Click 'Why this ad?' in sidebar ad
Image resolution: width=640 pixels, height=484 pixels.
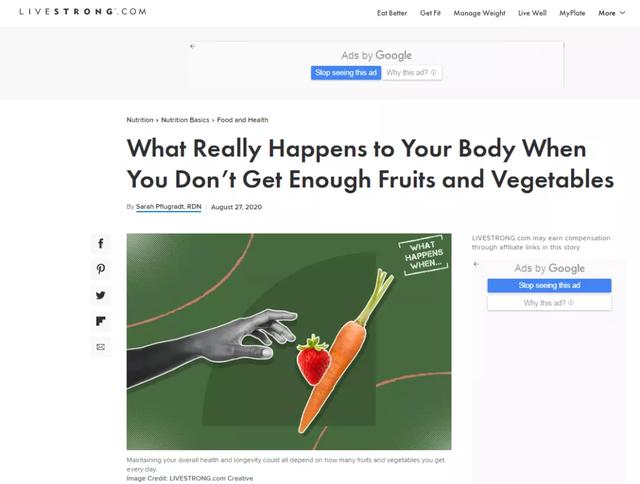click(x=549, y=303)
